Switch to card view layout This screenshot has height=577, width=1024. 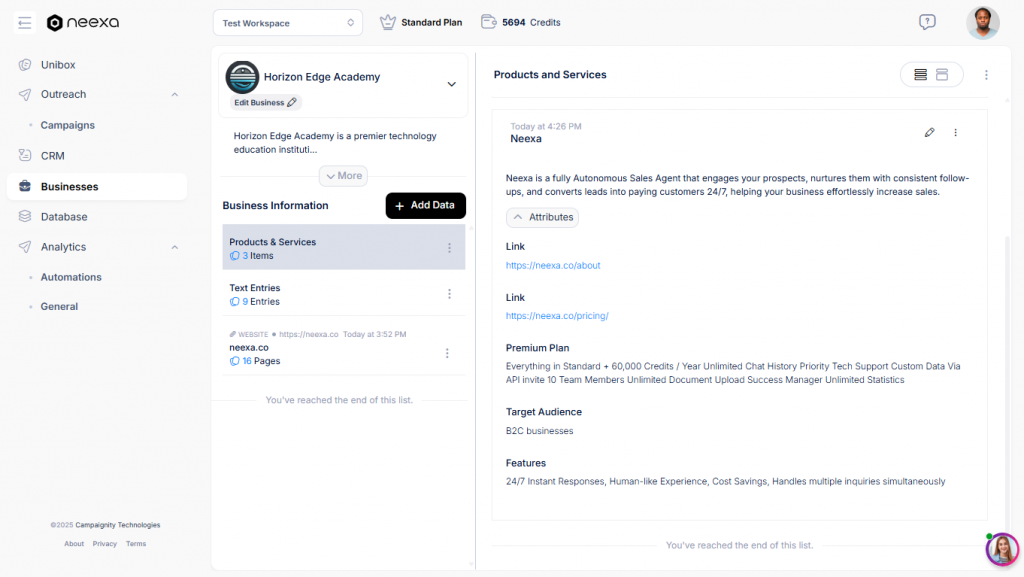[942, 75]
